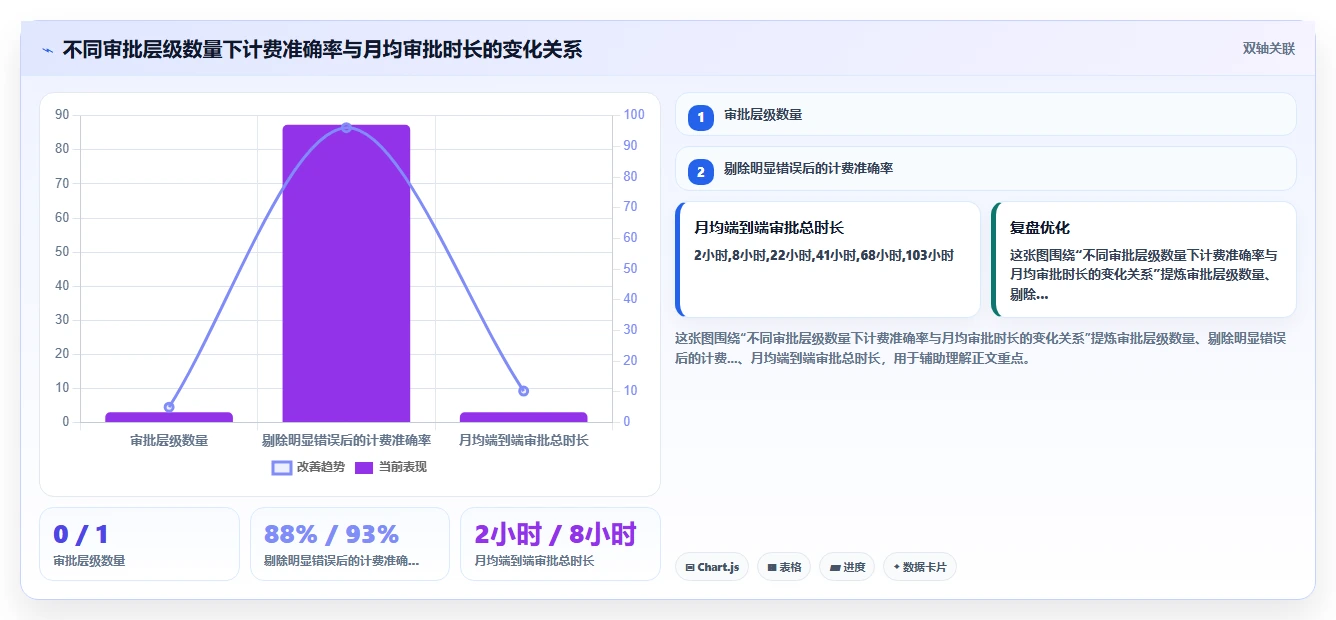Click the 进度 tag
The height and width of the screenshot is (620, 1336).
(847, 567)
